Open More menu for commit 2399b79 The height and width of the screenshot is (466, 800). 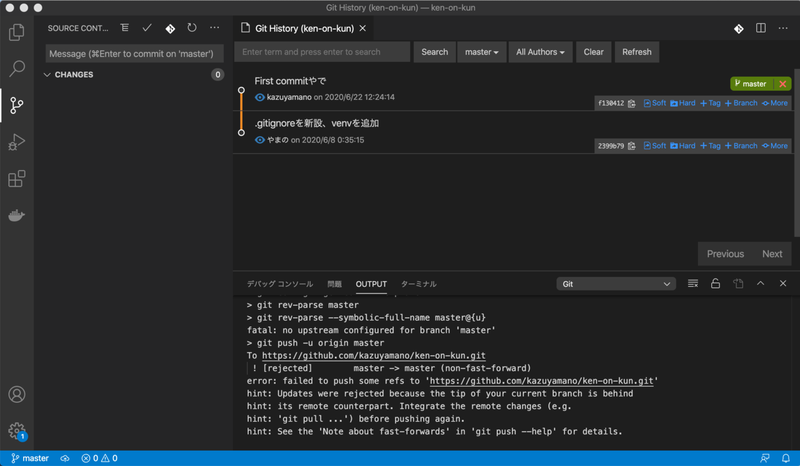click(x=775, y=146)
